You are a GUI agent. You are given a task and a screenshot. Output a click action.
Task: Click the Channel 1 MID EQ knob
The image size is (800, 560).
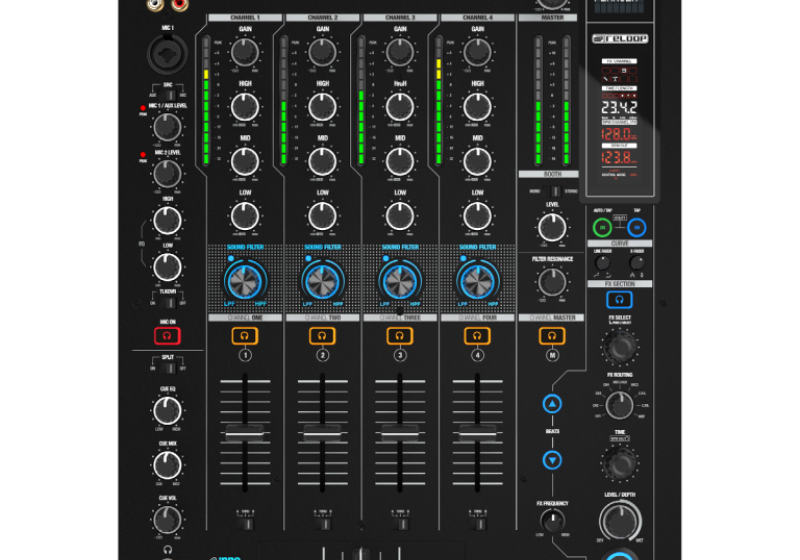coord(245,162)
